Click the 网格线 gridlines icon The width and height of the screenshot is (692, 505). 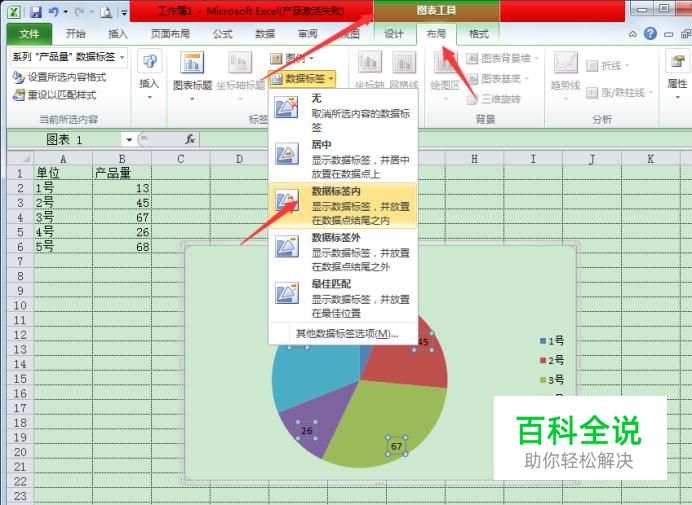click(x=404, y=62)
